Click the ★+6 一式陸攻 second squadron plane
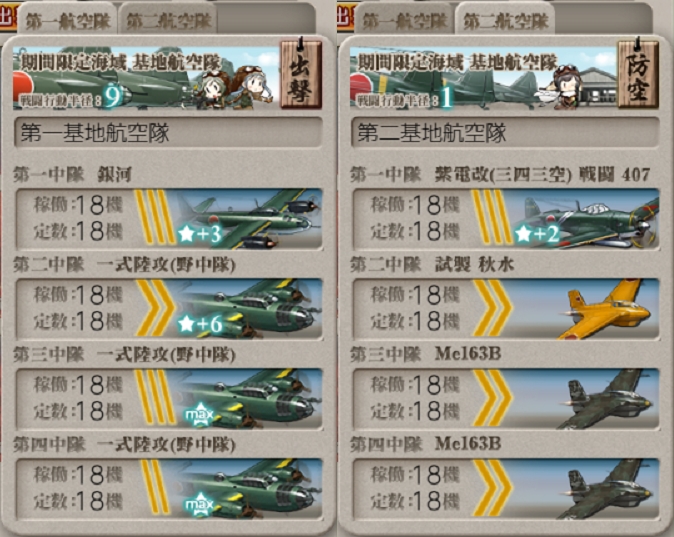Viewport: 674px width, 537px height. pyautogui.click(x=249, y=309)
